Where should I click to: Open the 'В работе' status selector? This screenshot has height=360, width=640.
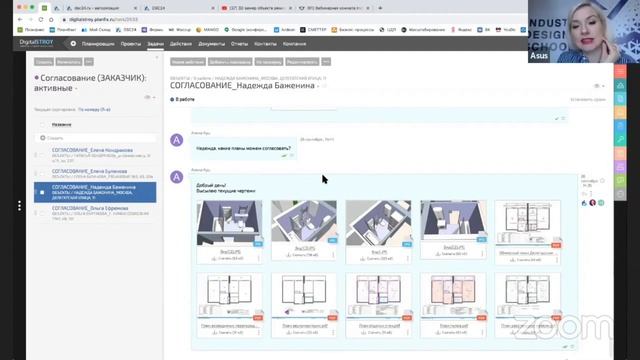[182, 99]
